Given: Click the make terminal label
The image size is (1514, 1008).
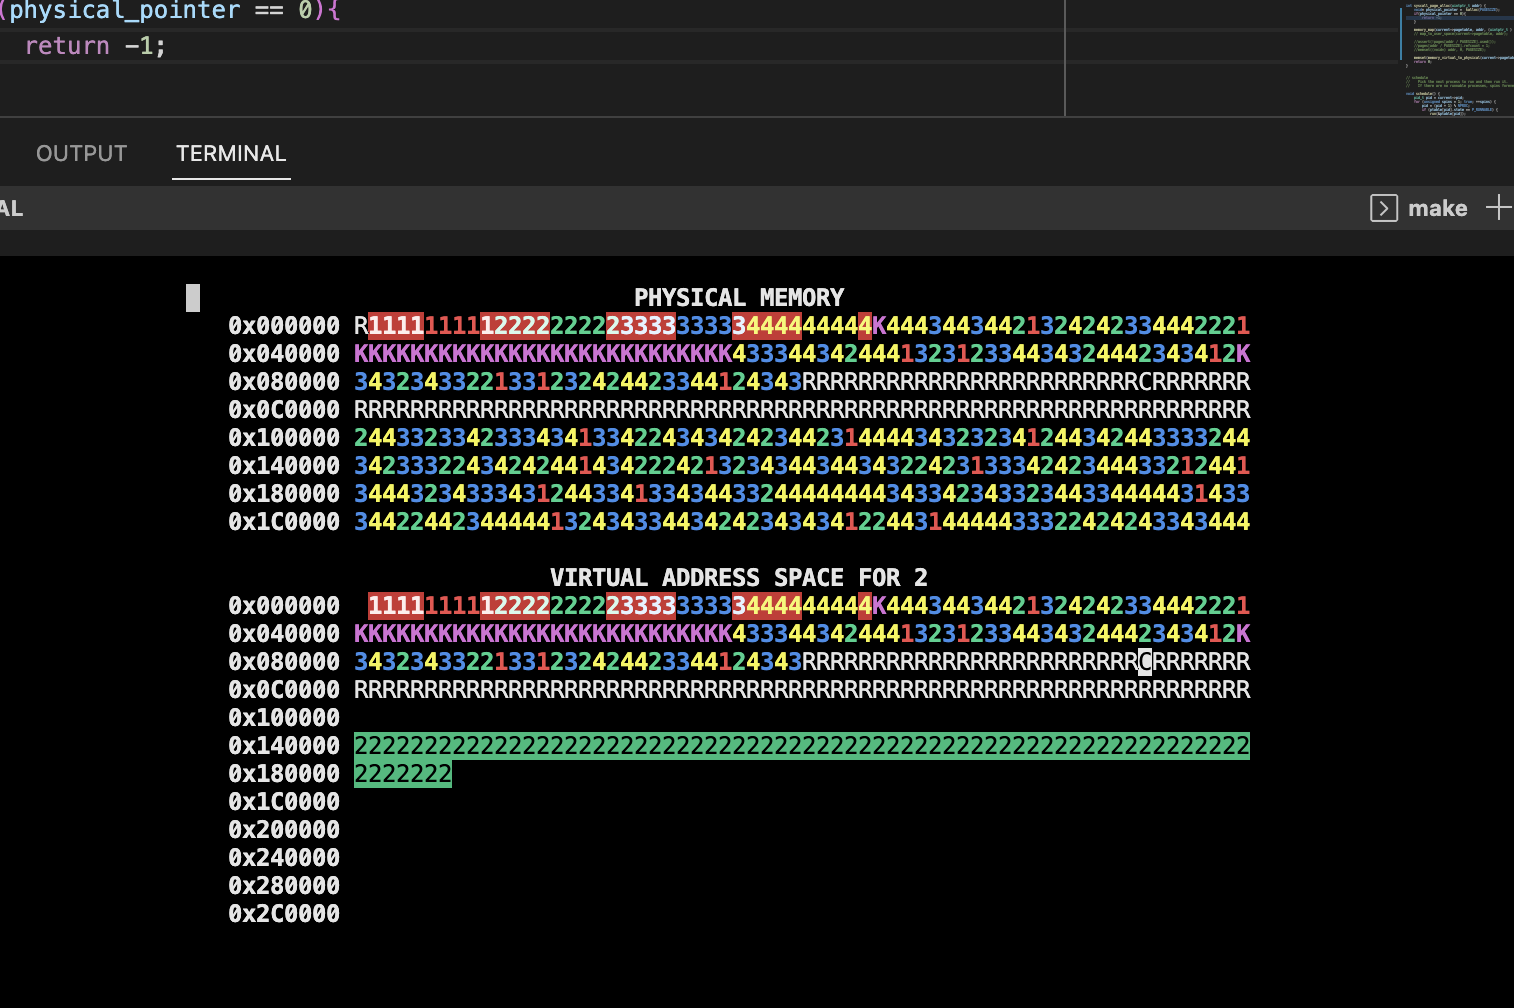Looking at the screenshot, I should [1437, 208].
